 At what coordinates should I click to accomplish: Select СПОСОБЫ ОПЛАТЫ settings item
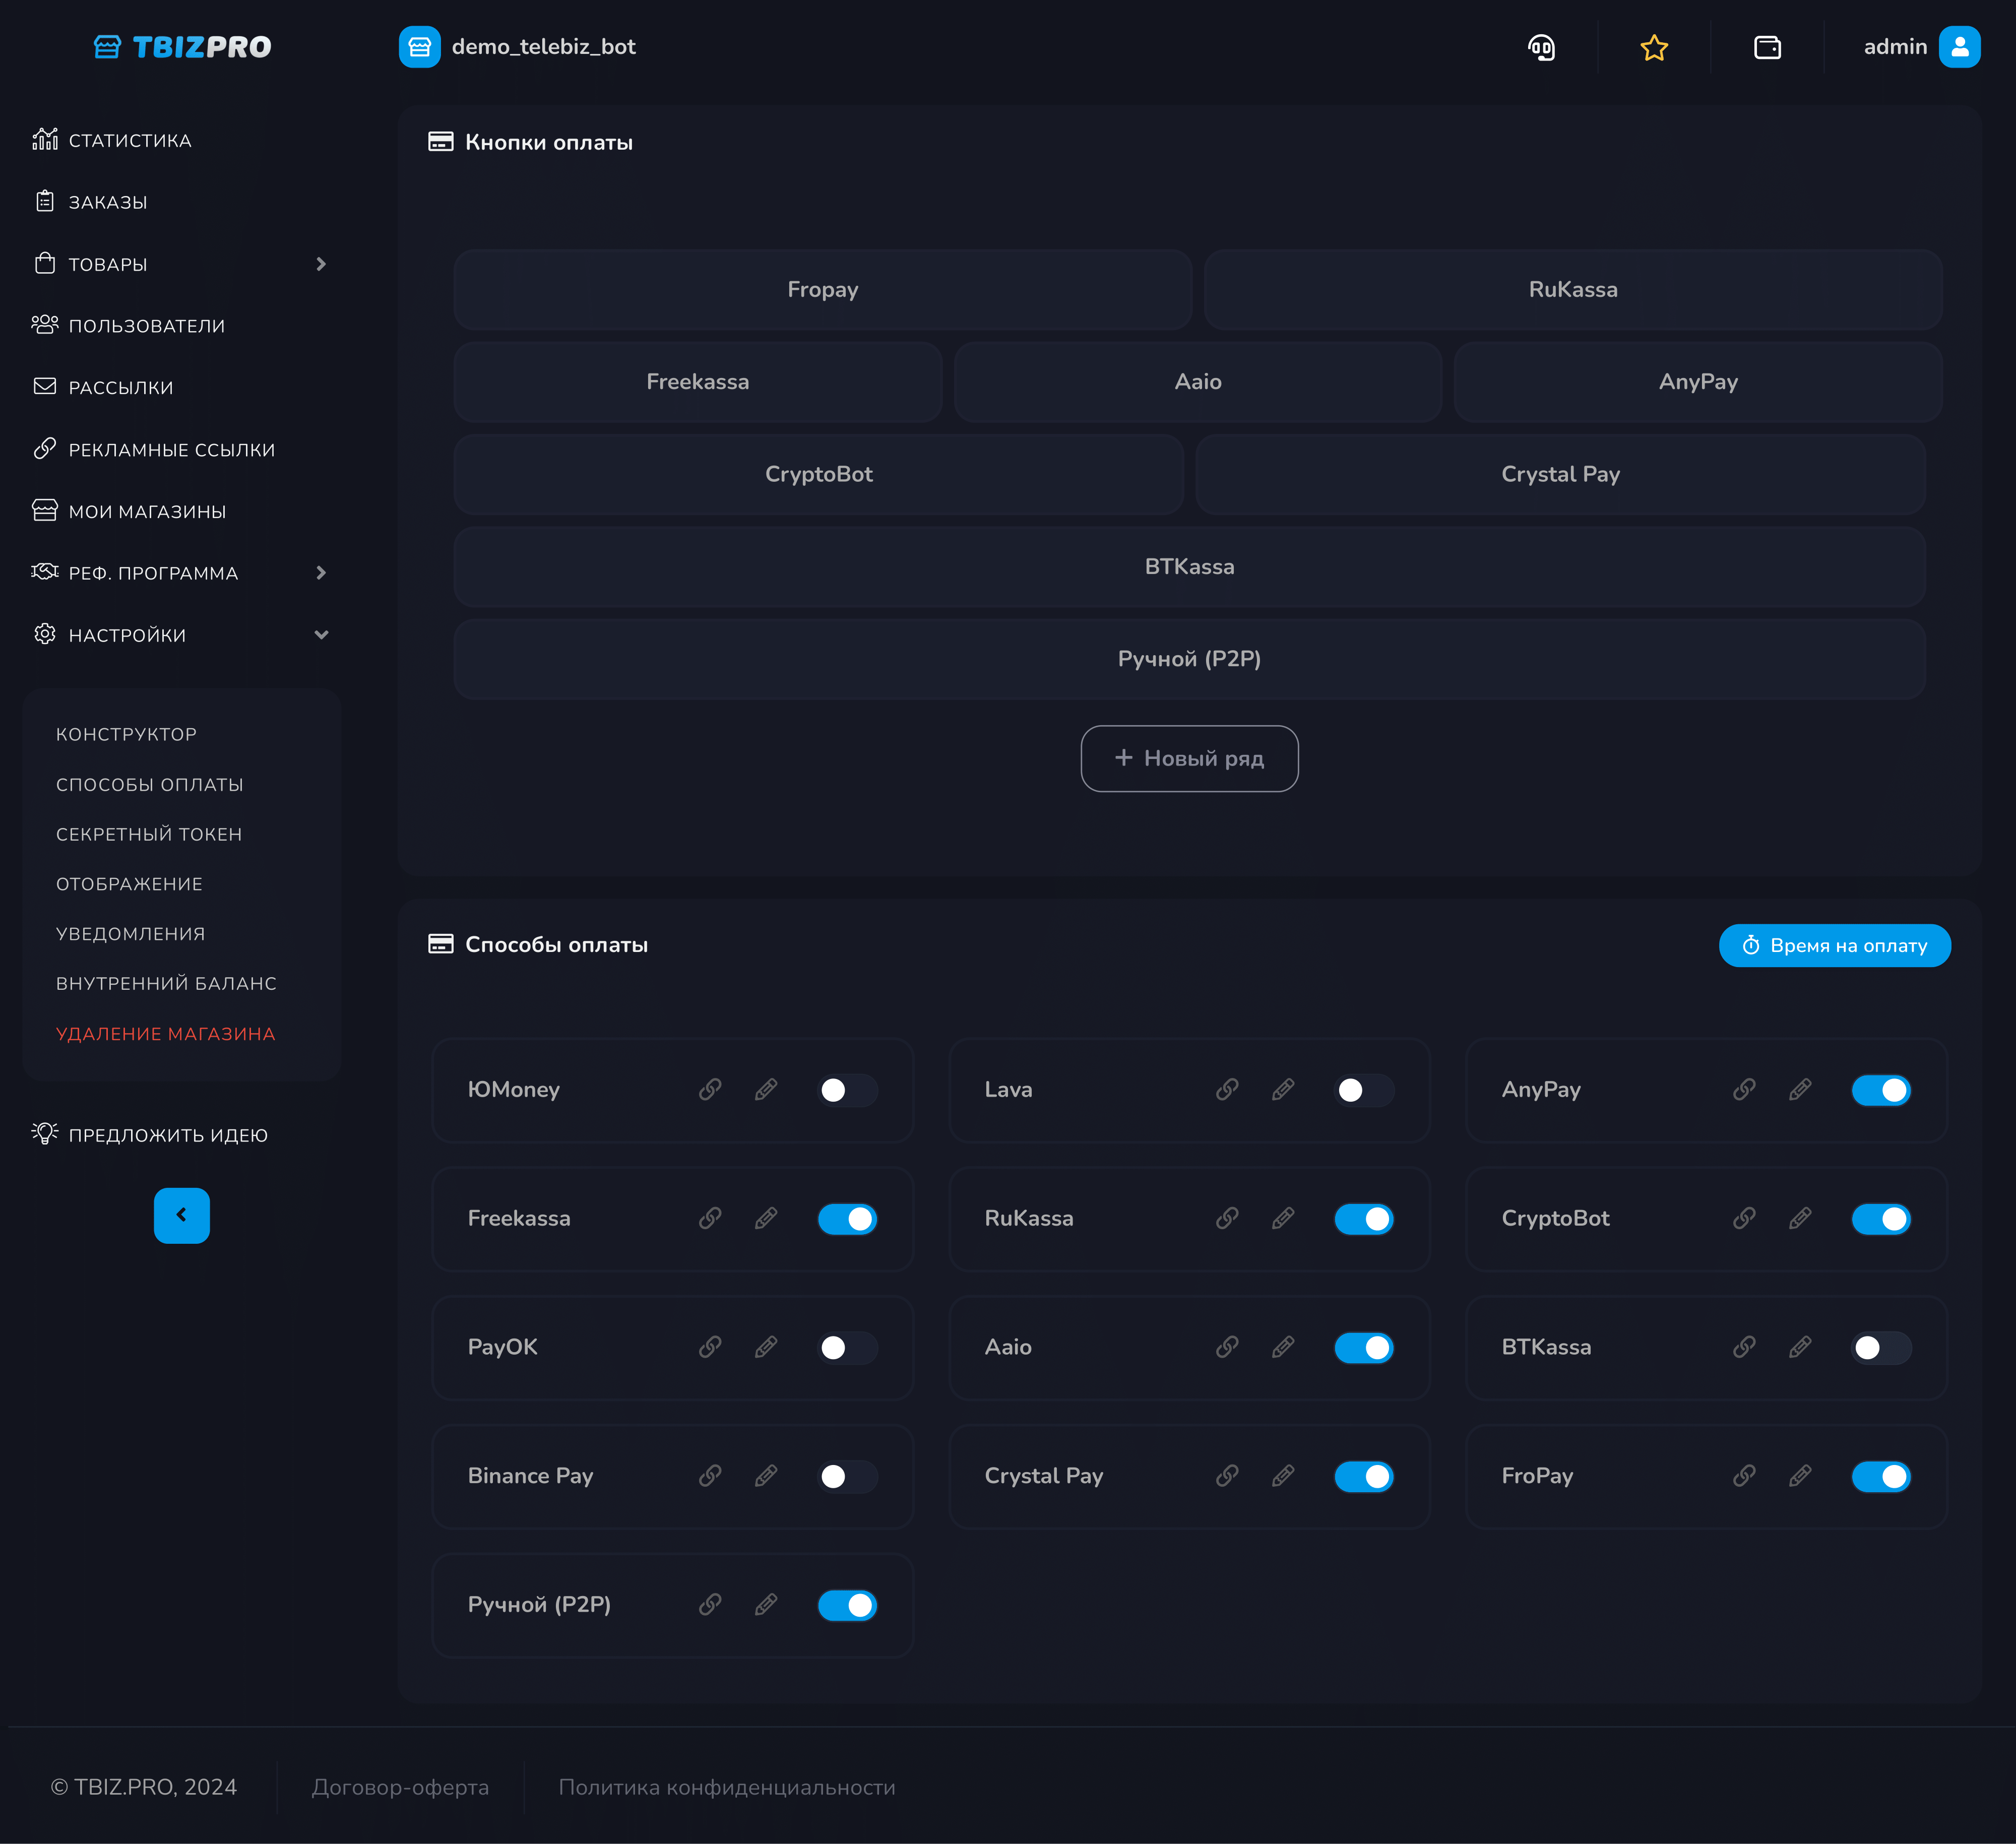[x=150, y=784]
